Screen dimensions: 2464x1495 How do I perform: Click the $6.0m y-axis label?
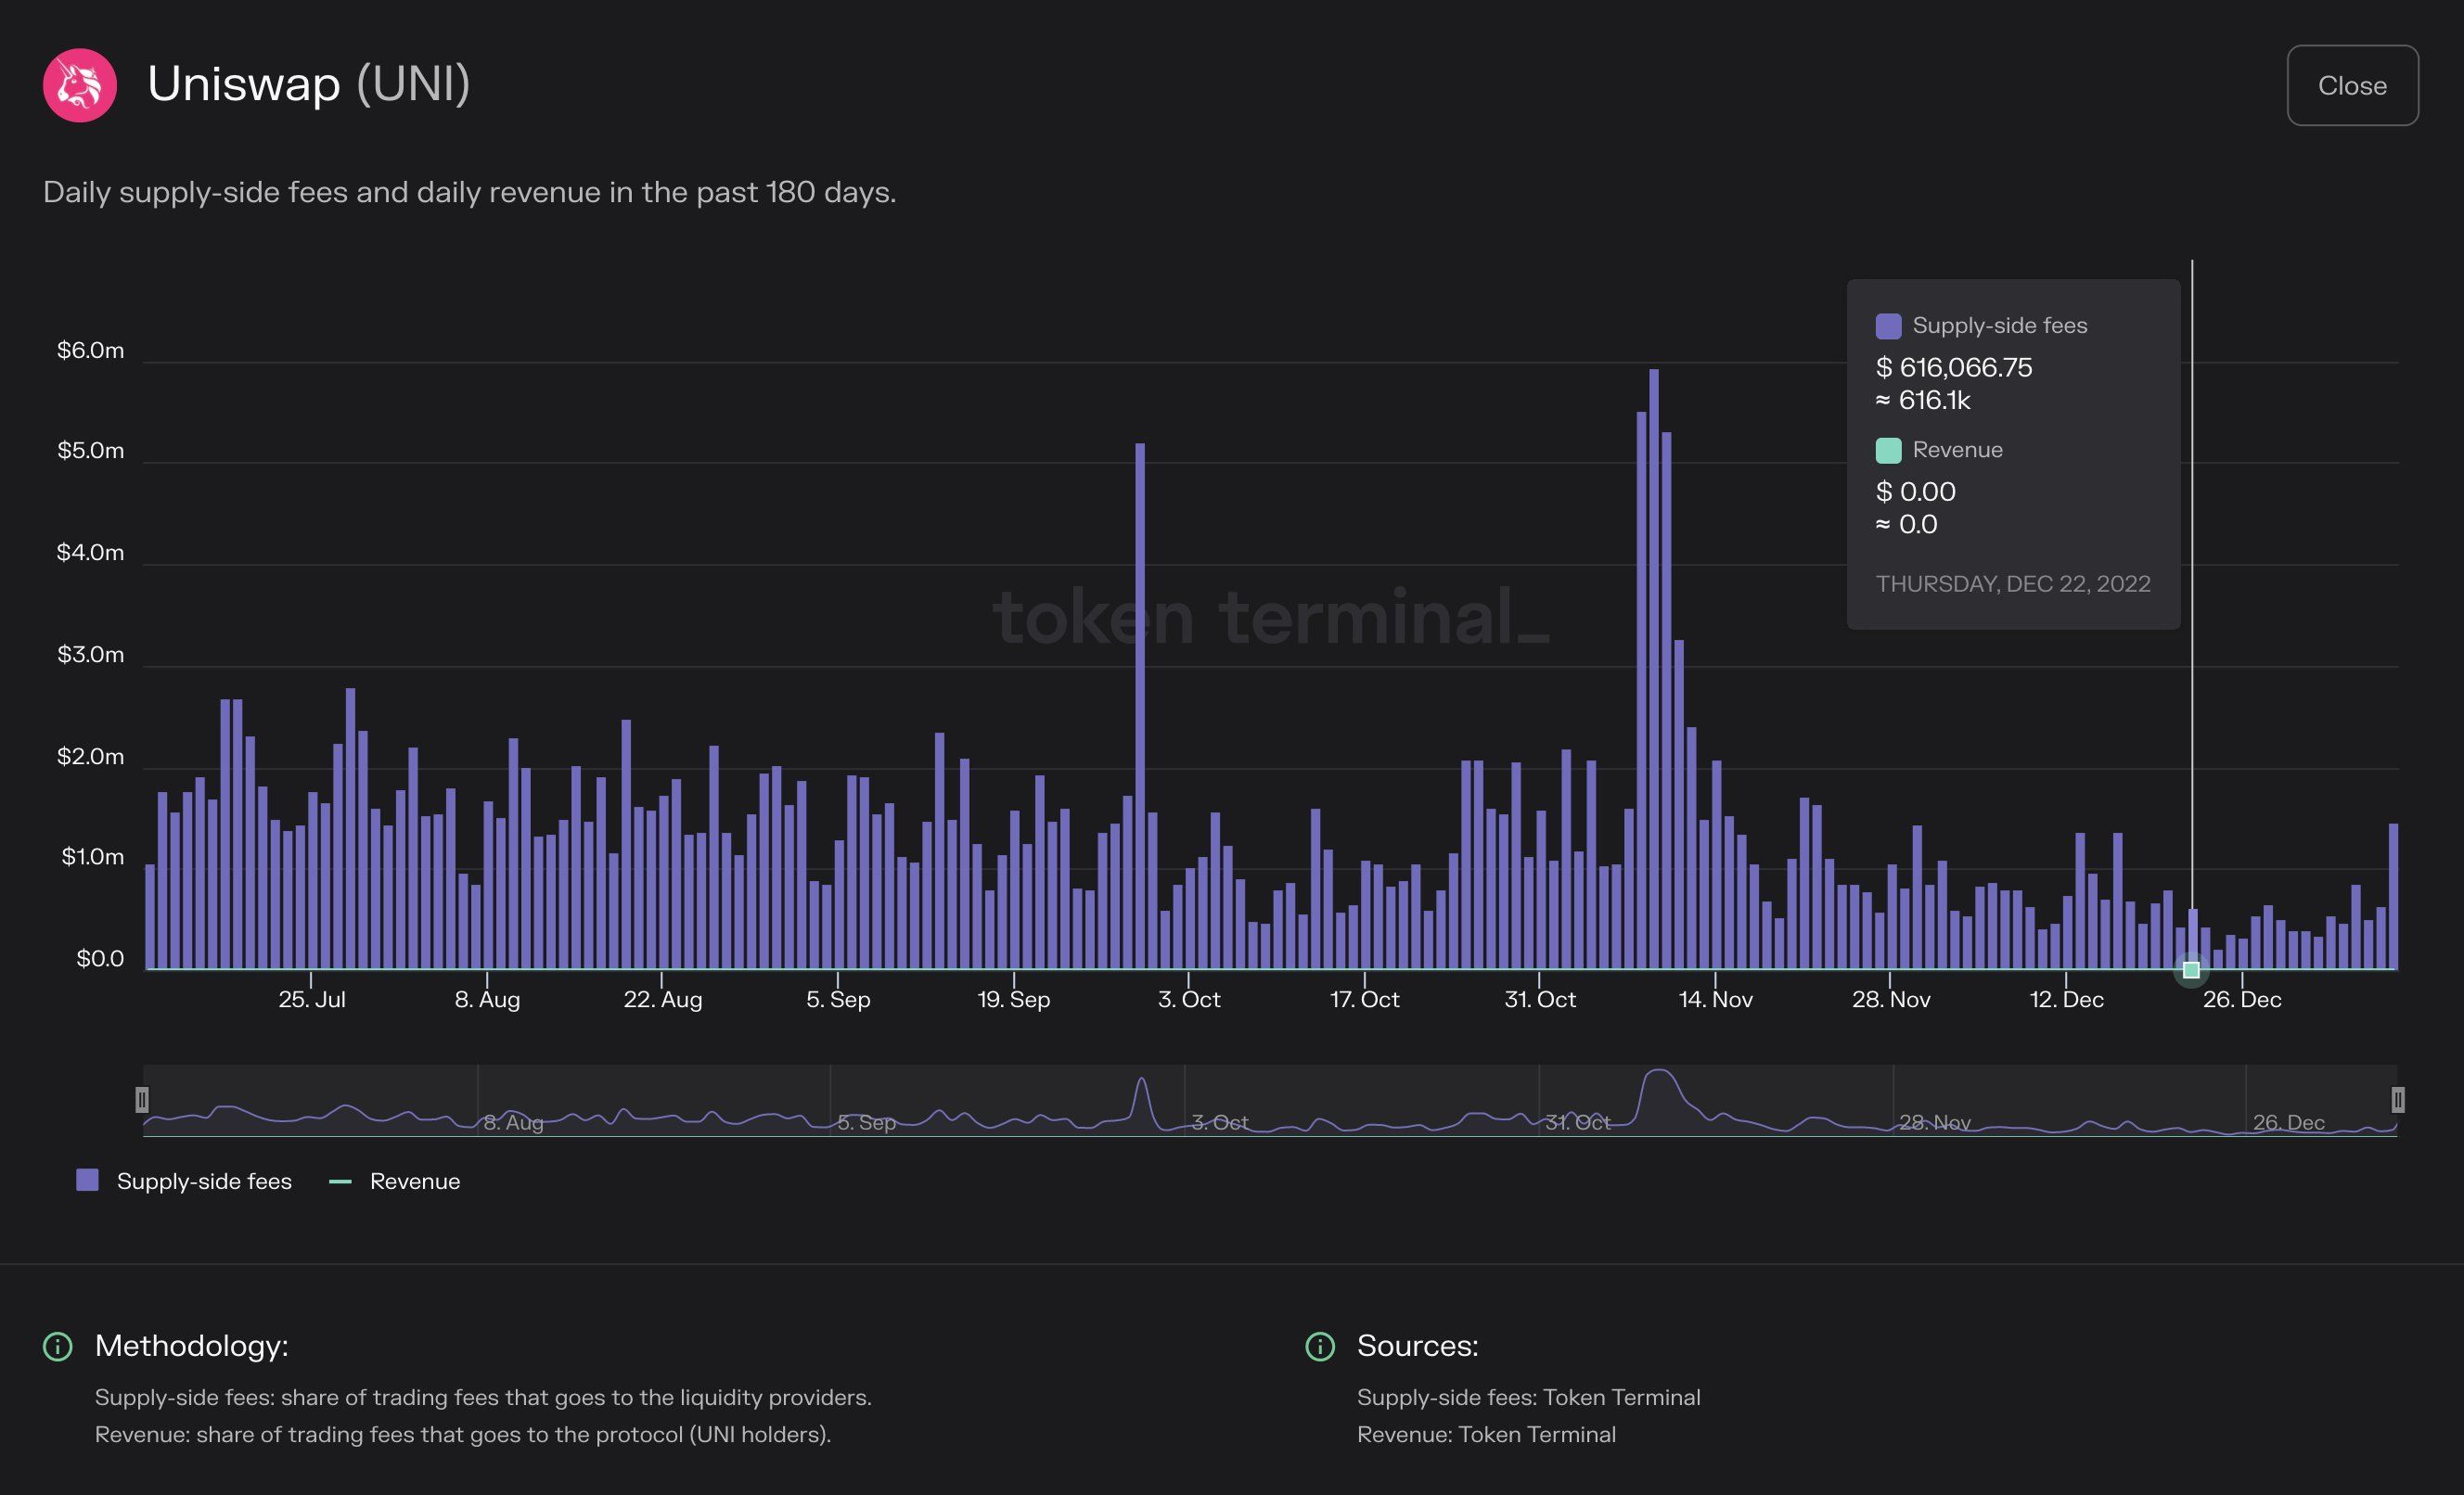coord(90,350)
